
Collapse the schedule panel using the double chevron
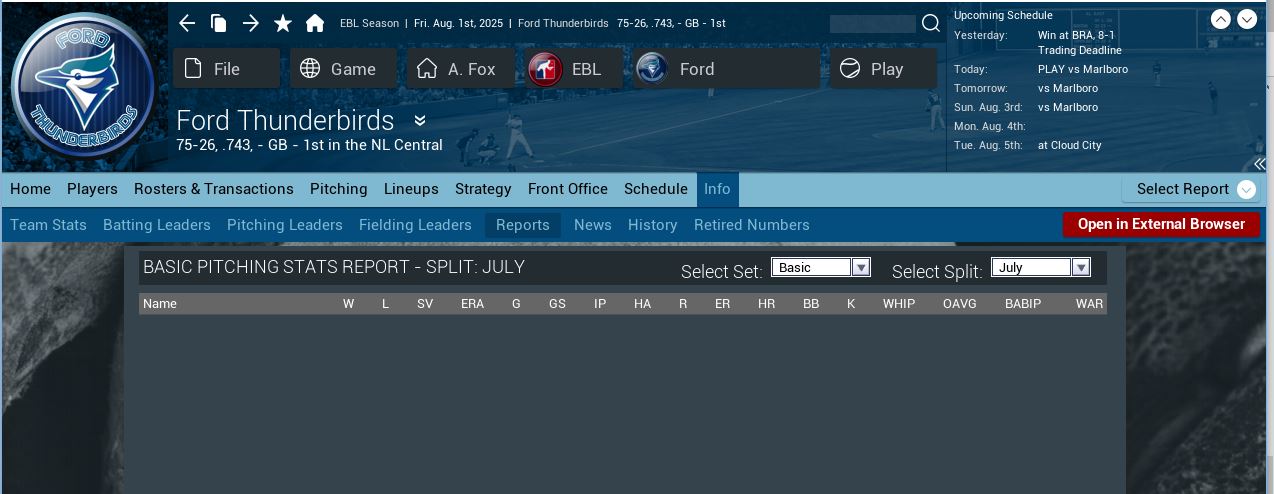coord(1260,163)
